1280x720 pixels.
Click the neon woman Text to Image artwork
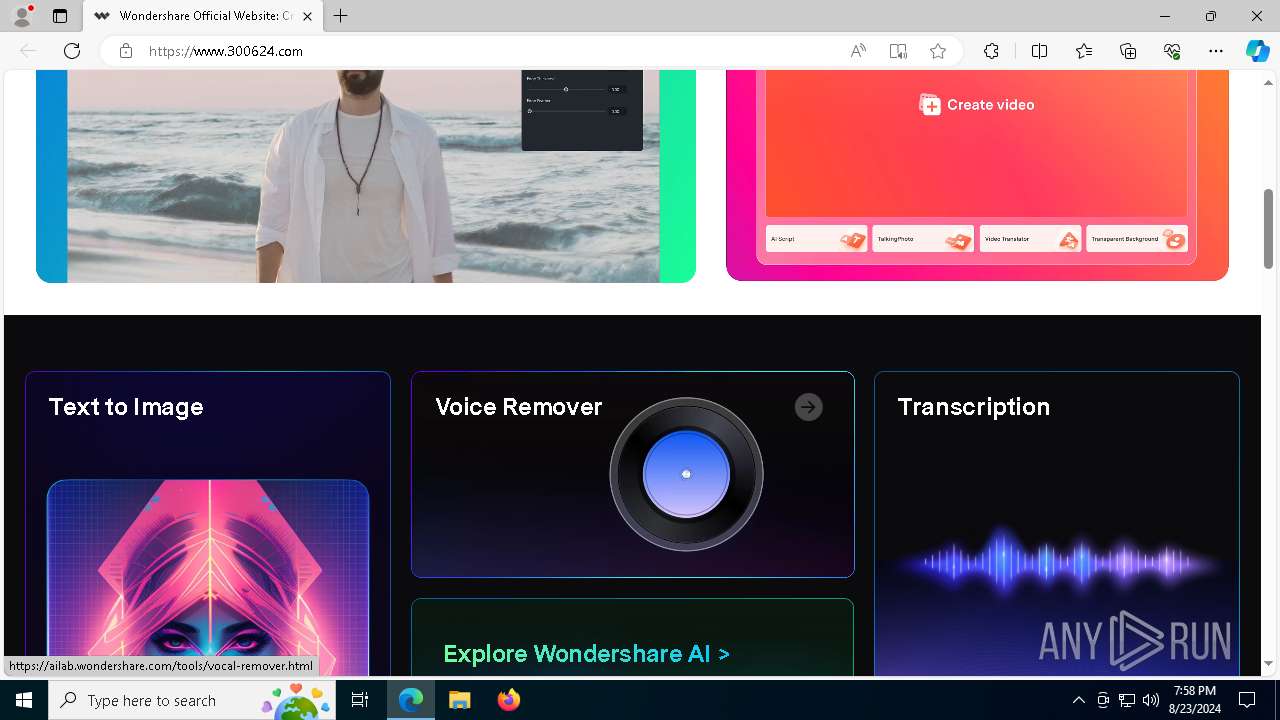coord(208,578)
